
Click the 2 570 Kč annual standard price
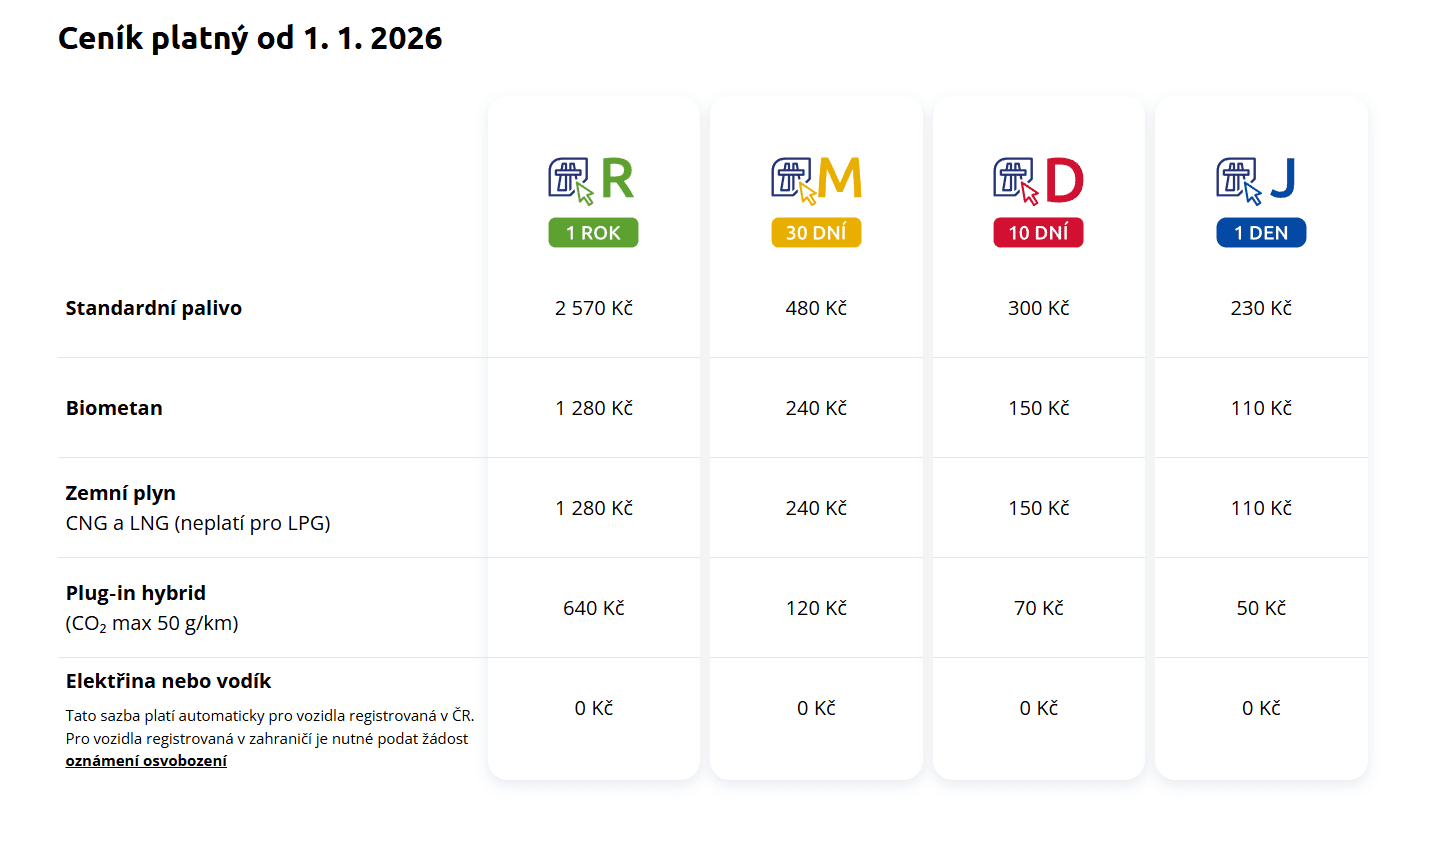[x=594, y=308]
